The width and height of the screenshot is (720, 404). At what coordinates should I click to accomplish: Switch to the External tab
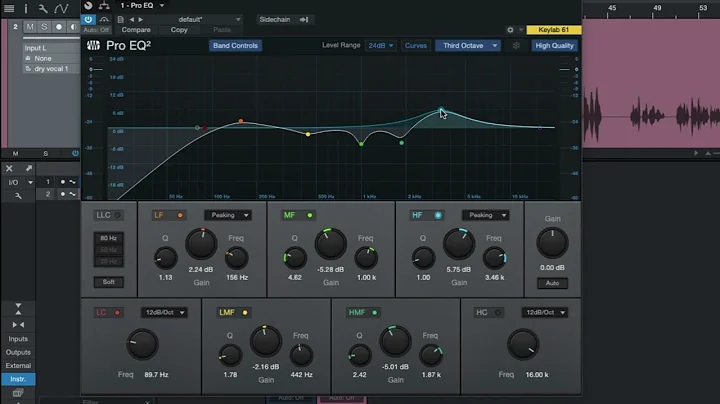(x=18, y=365)
